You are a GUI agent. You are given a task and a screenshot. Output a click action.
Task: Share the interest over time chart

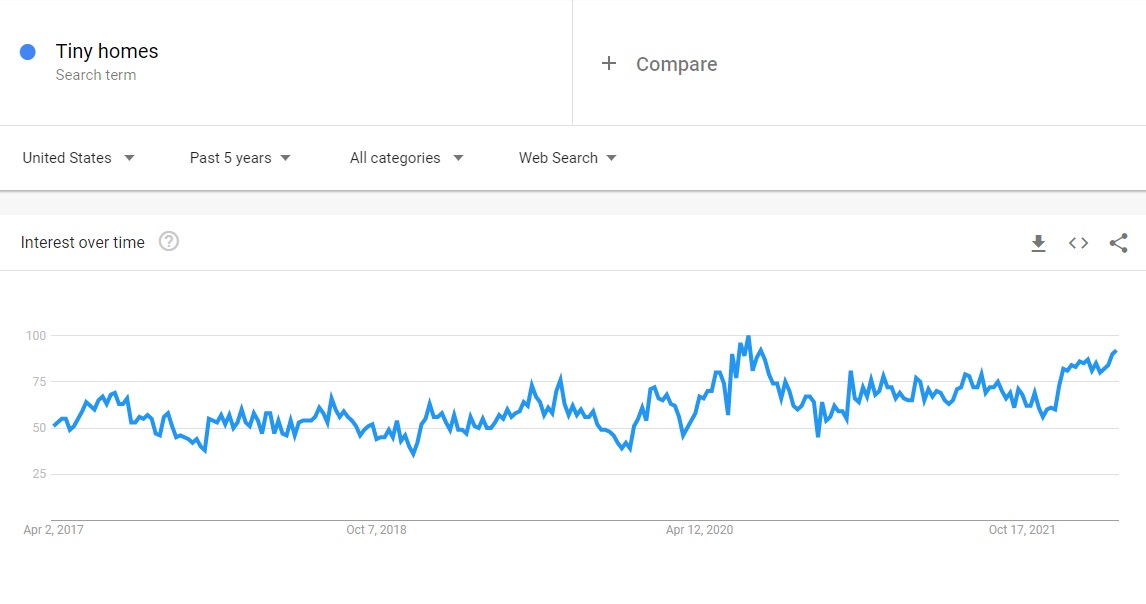pyautogui.click(x=1119, y=243)
